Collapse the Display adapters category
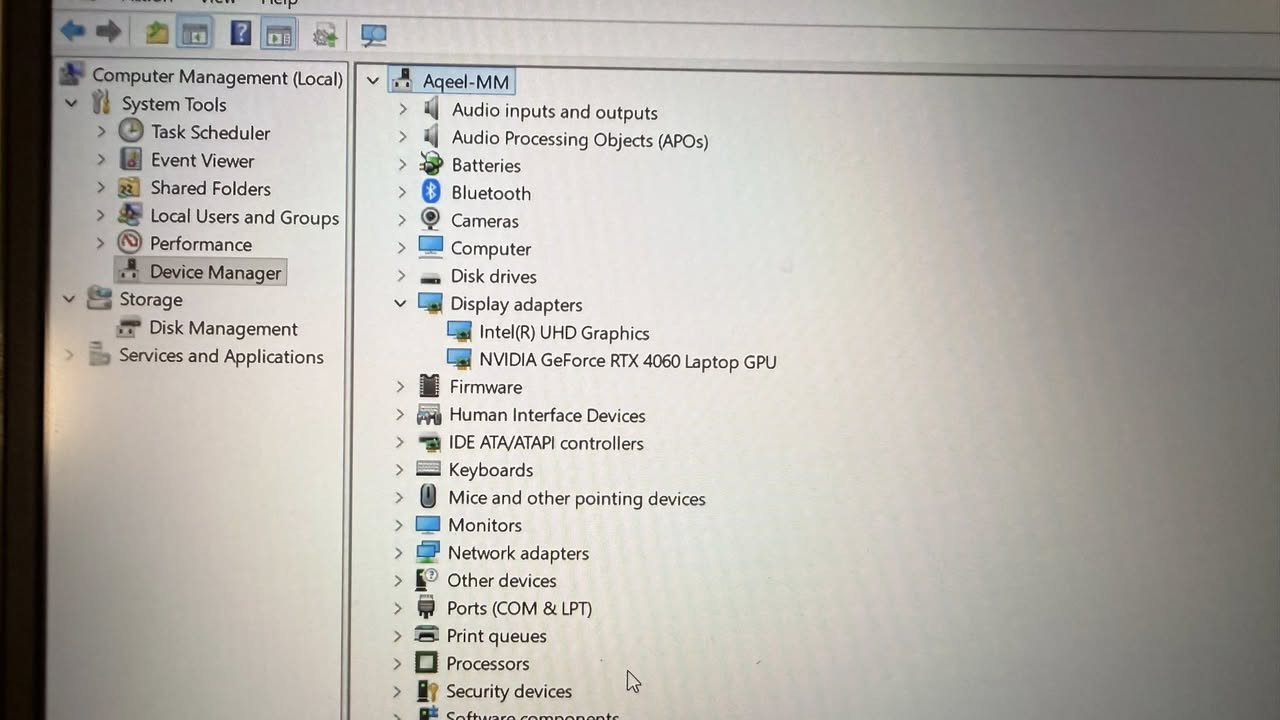The image size is (1280, 720). [400, 303]
